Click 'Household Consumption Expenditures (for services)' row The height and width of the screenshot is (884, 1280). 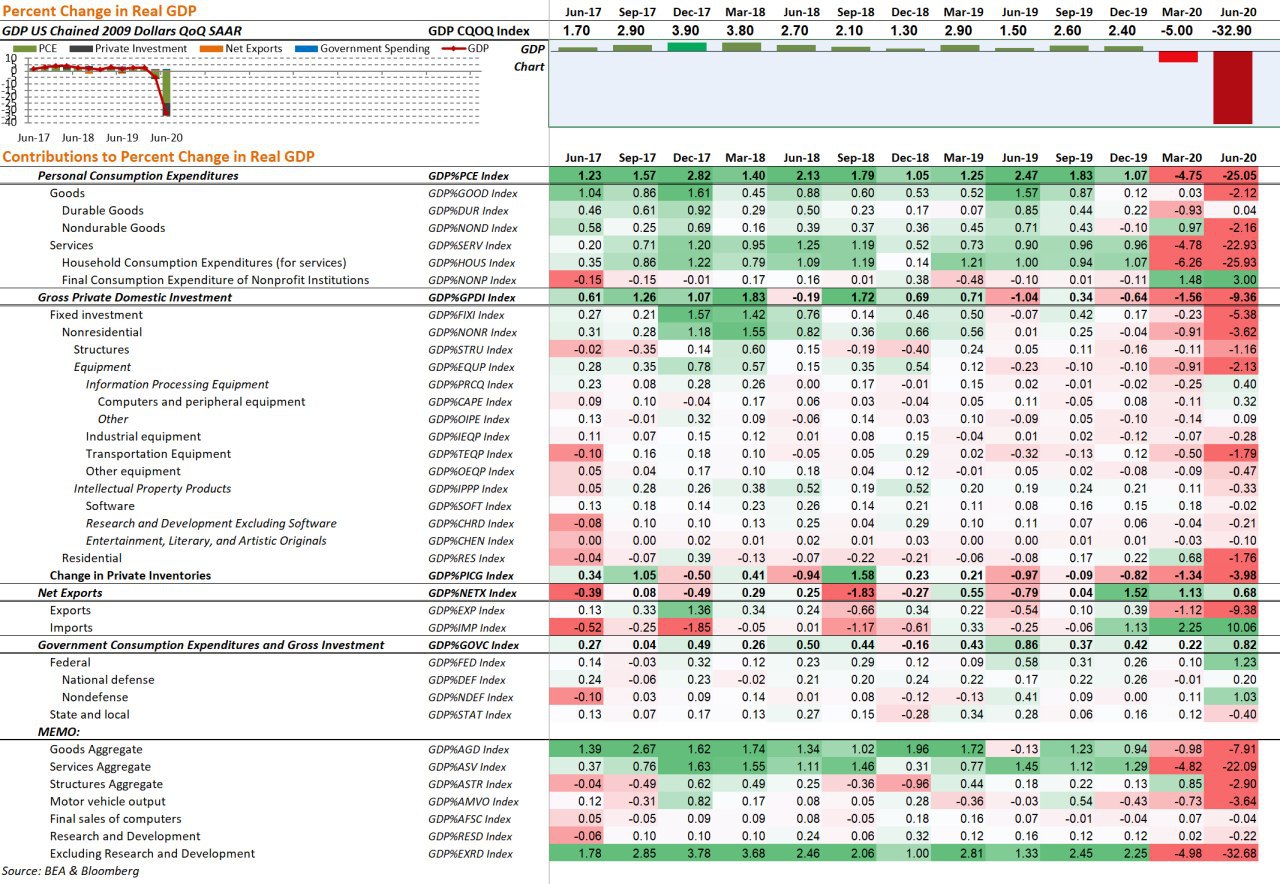[202, 263]
